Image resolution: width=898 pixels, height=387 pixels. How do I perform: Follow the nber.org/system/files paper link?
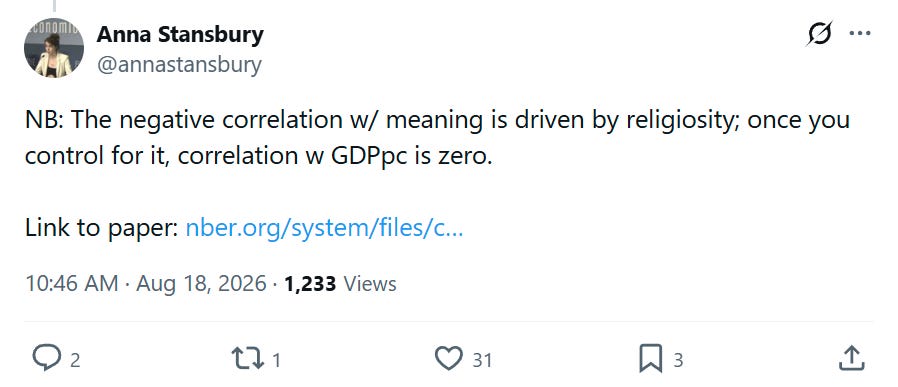coord(324,228)
